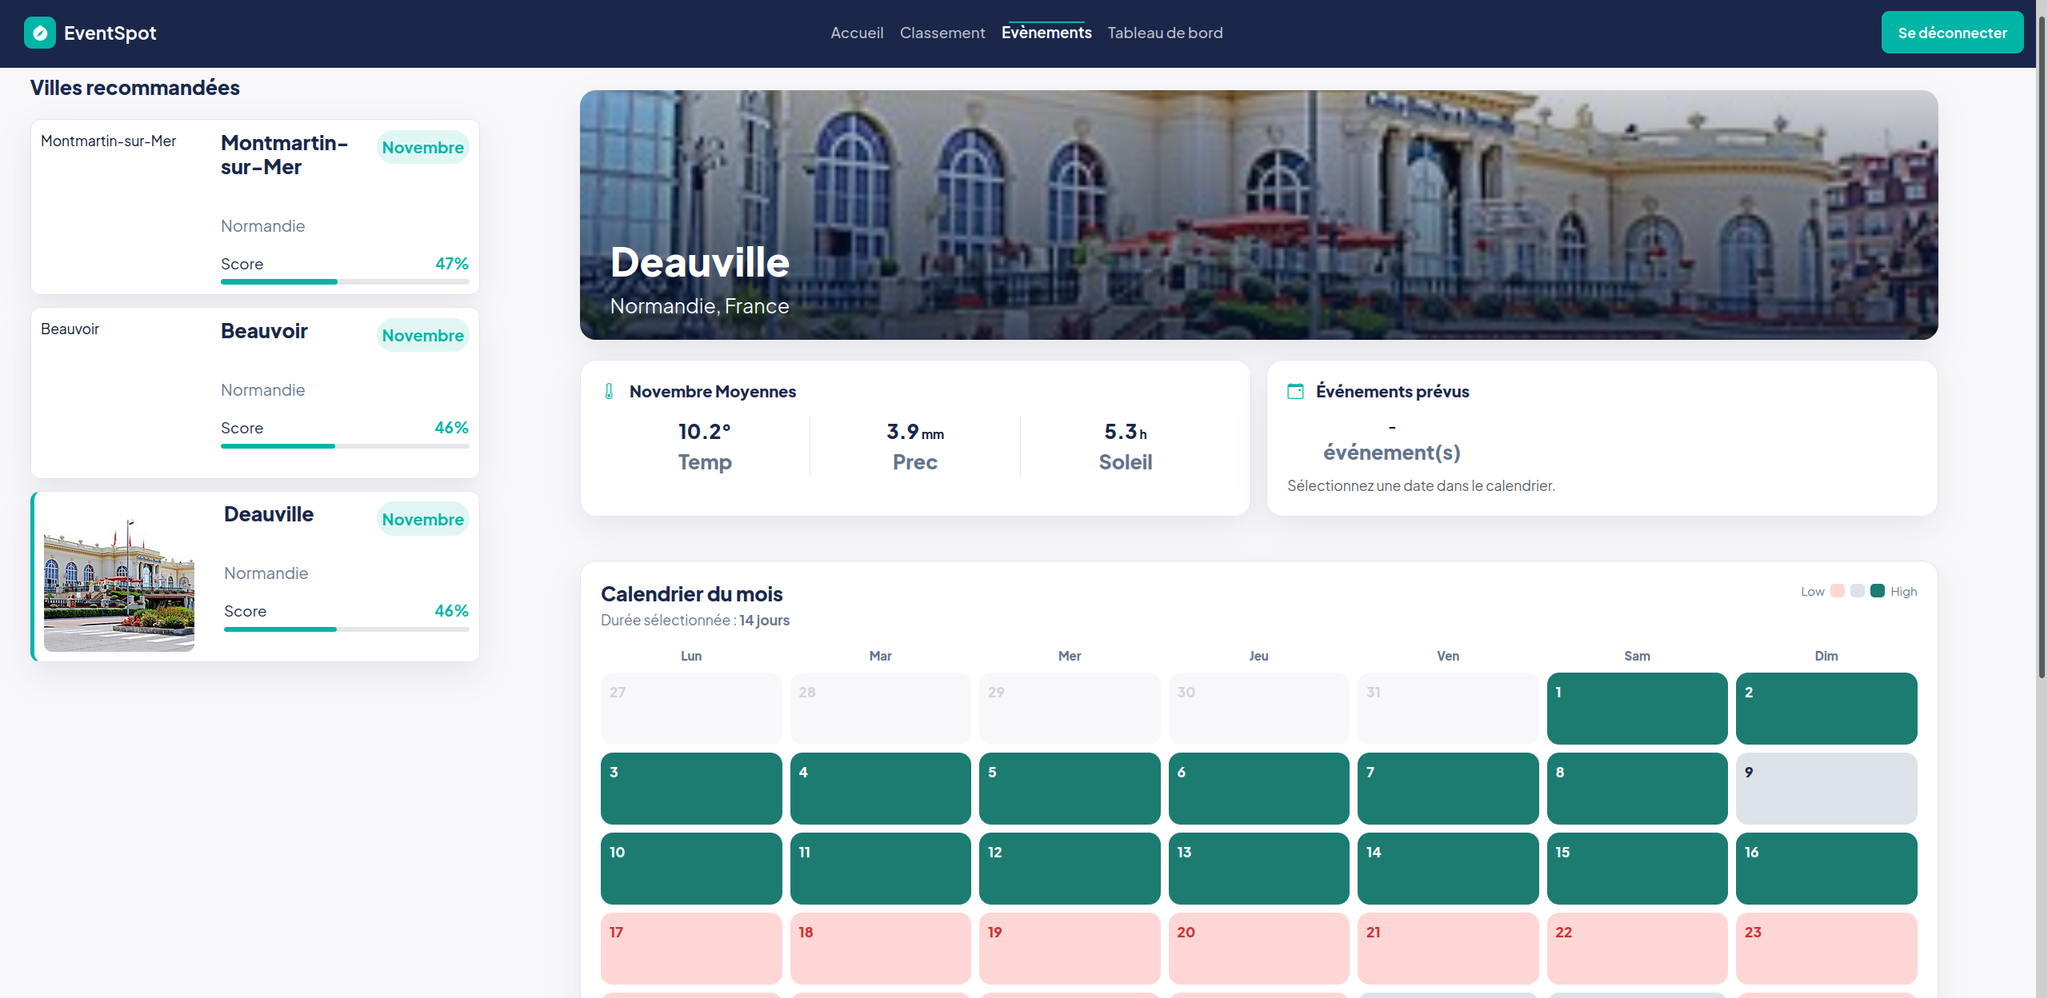Select the Evènements navigation tab
This screenshot has height=998, width=2047.
pyautogui.click(x=1046, y=33)
